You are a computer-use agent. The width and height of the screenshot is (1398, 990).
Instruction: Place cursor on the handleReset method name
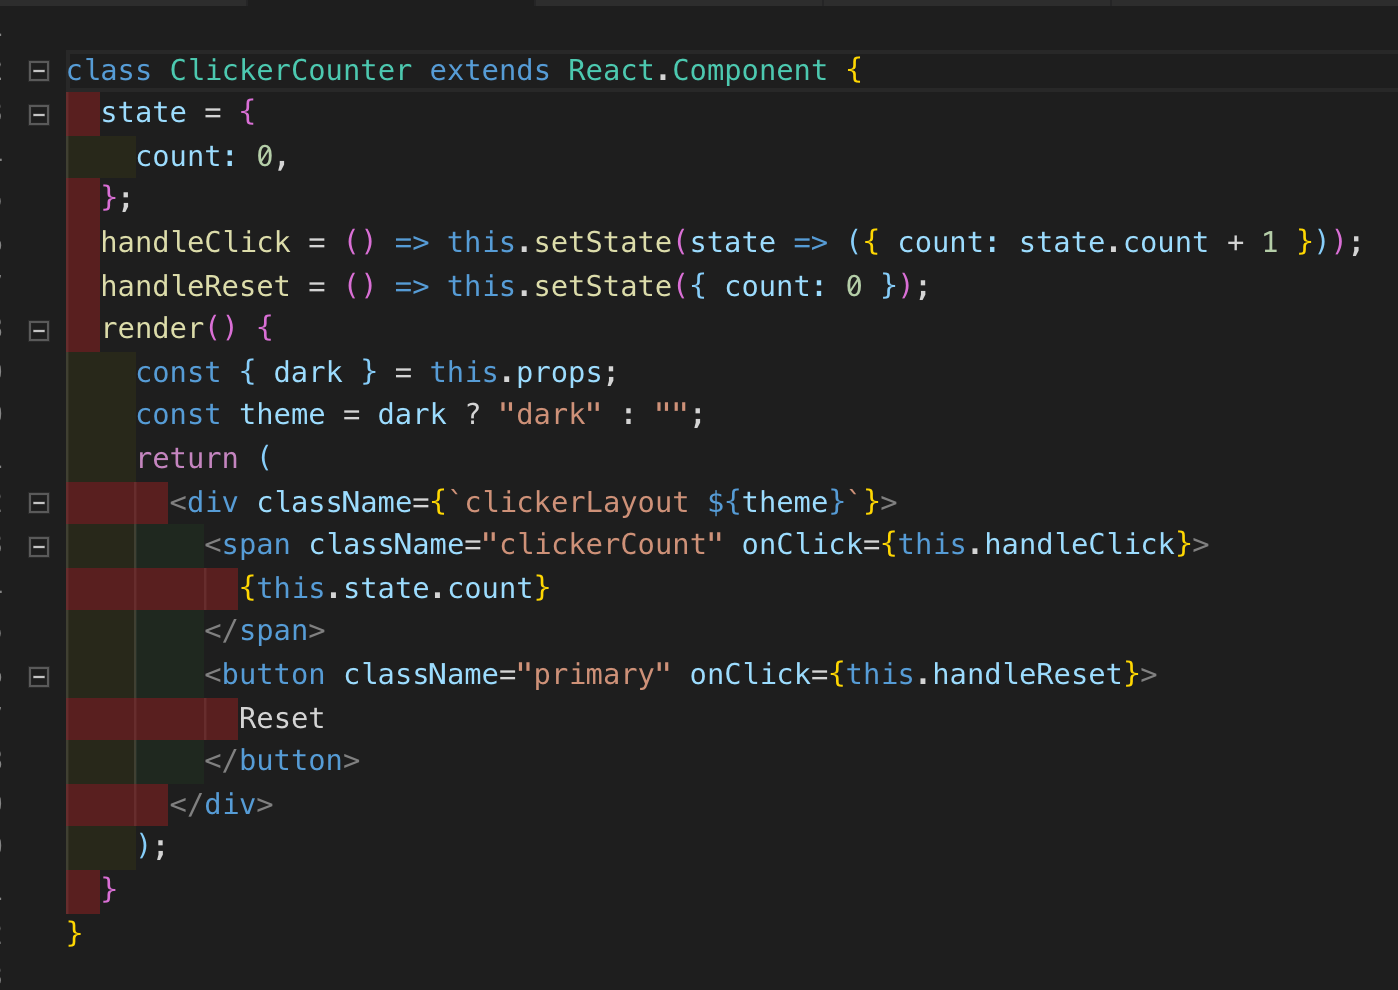(x=195, y=286)
